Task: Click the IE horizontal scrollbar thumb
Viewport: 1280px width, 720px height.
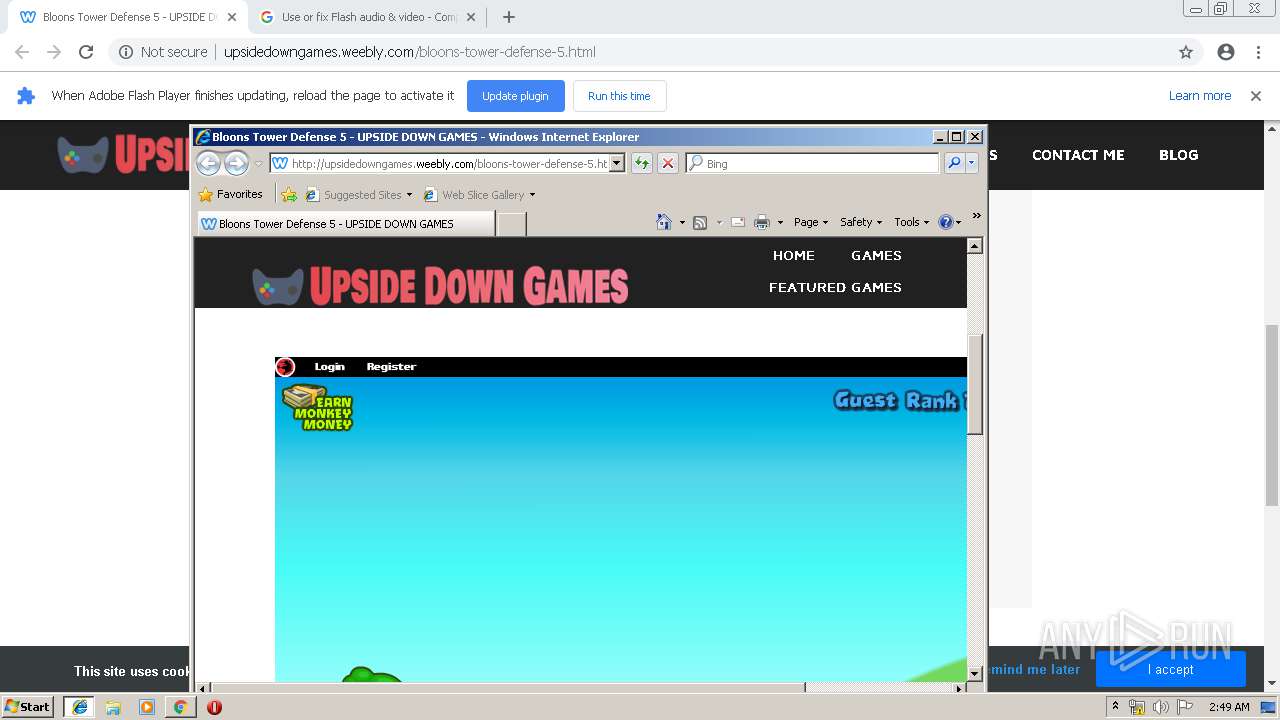Action: pyautogui.click(x=508, y=688)
